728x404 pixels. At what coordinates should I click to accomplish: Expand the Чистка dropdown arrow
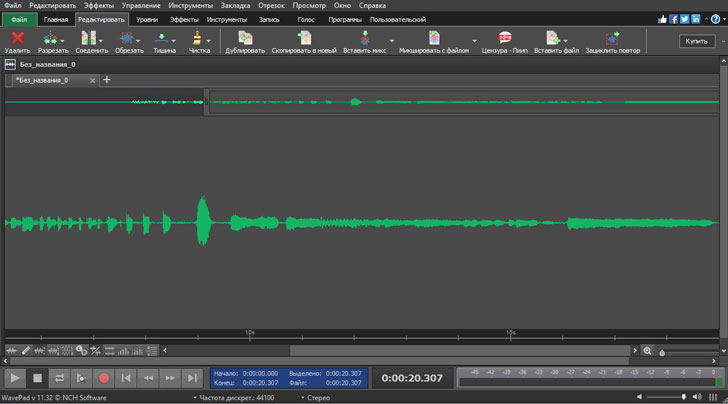click(x=209, y=41)
